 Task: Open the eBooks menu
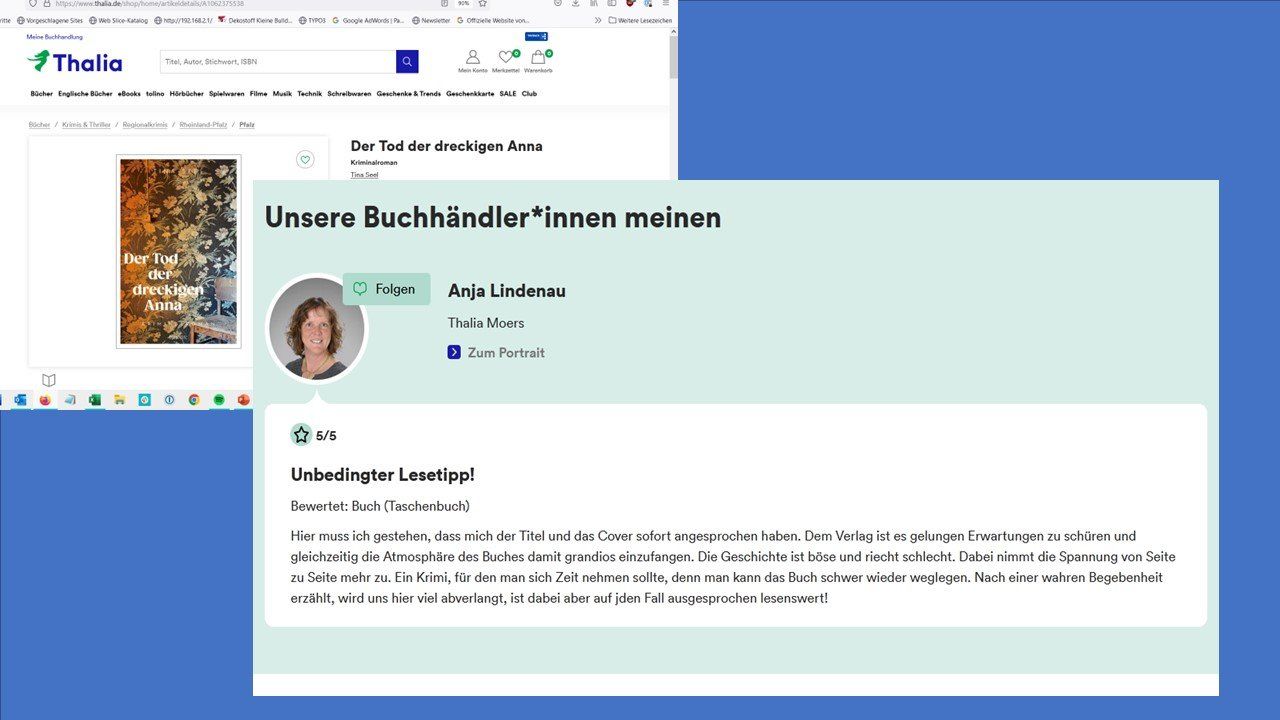pos(129,94)
